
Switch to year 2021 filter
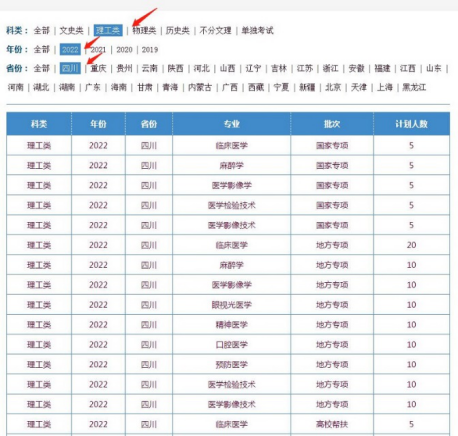(x=98, y=50)
